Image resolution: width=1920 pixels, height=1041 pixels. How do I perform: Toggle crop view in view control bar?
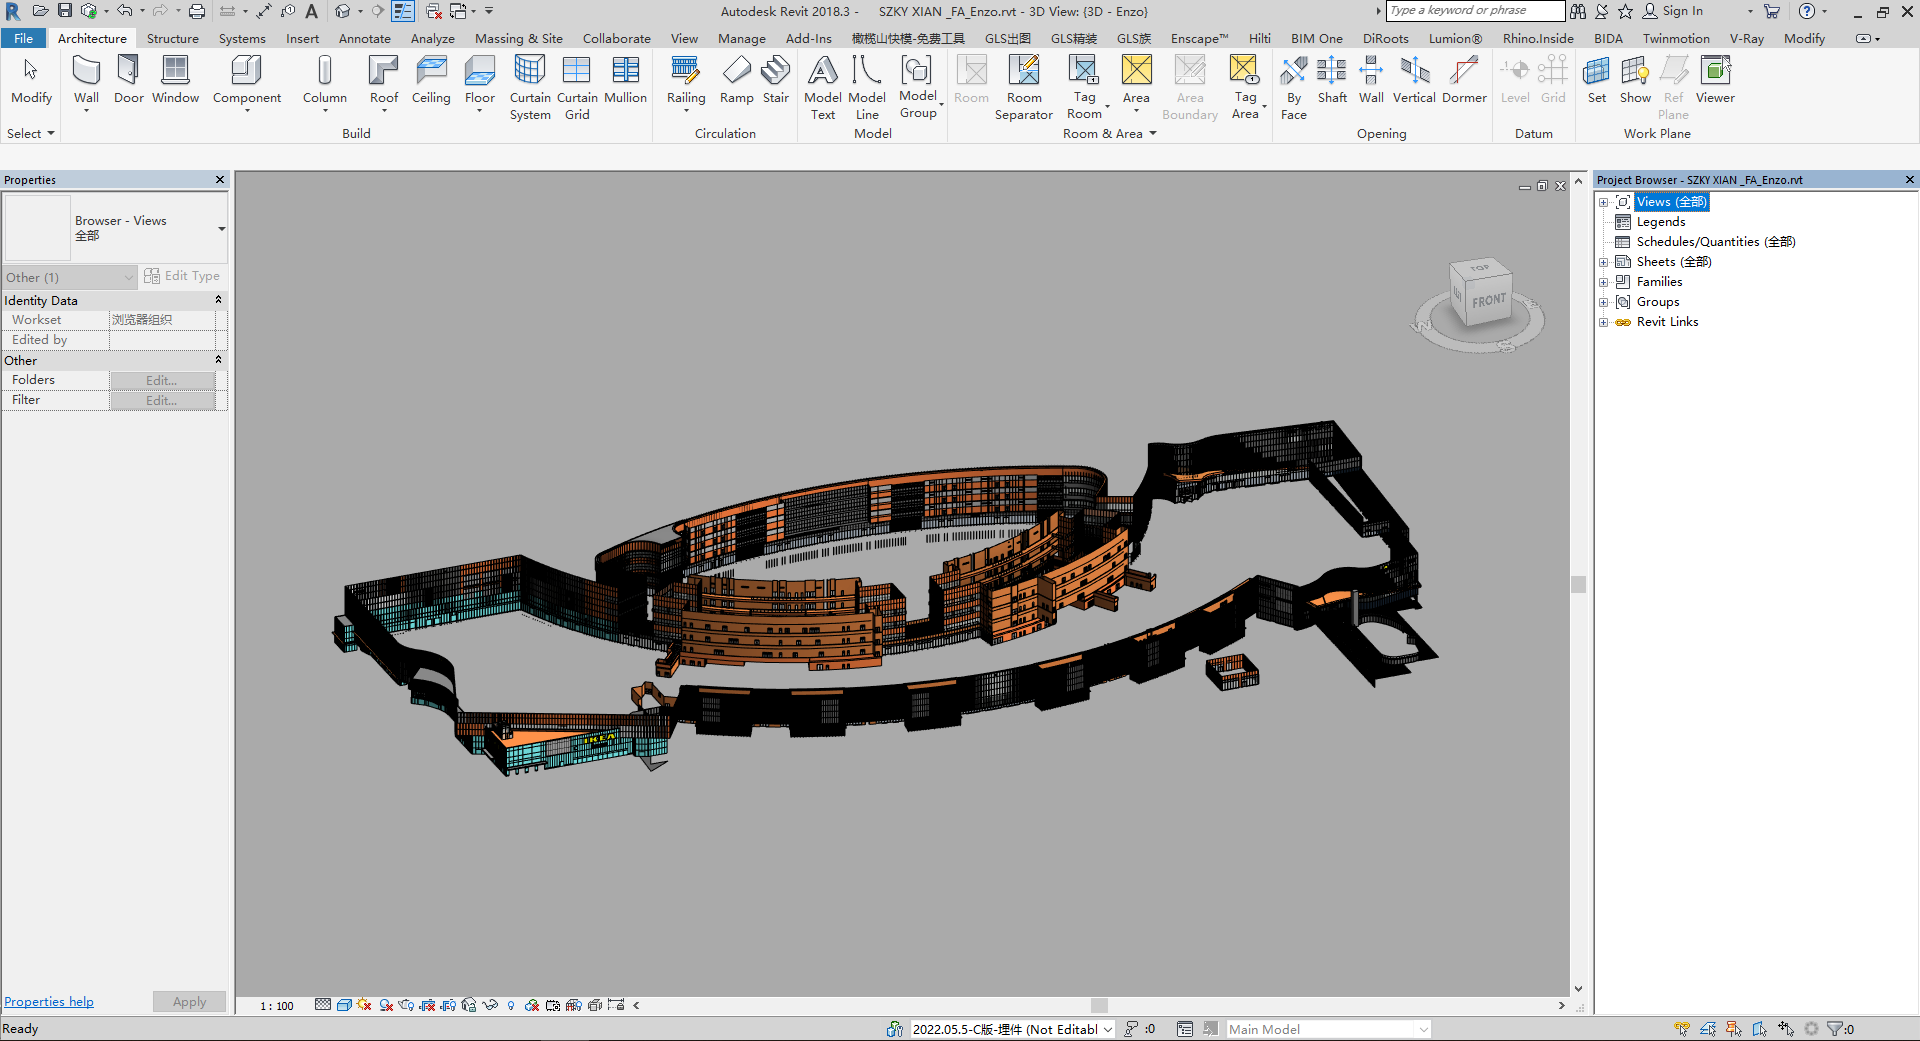click(x=427, y=1005)
